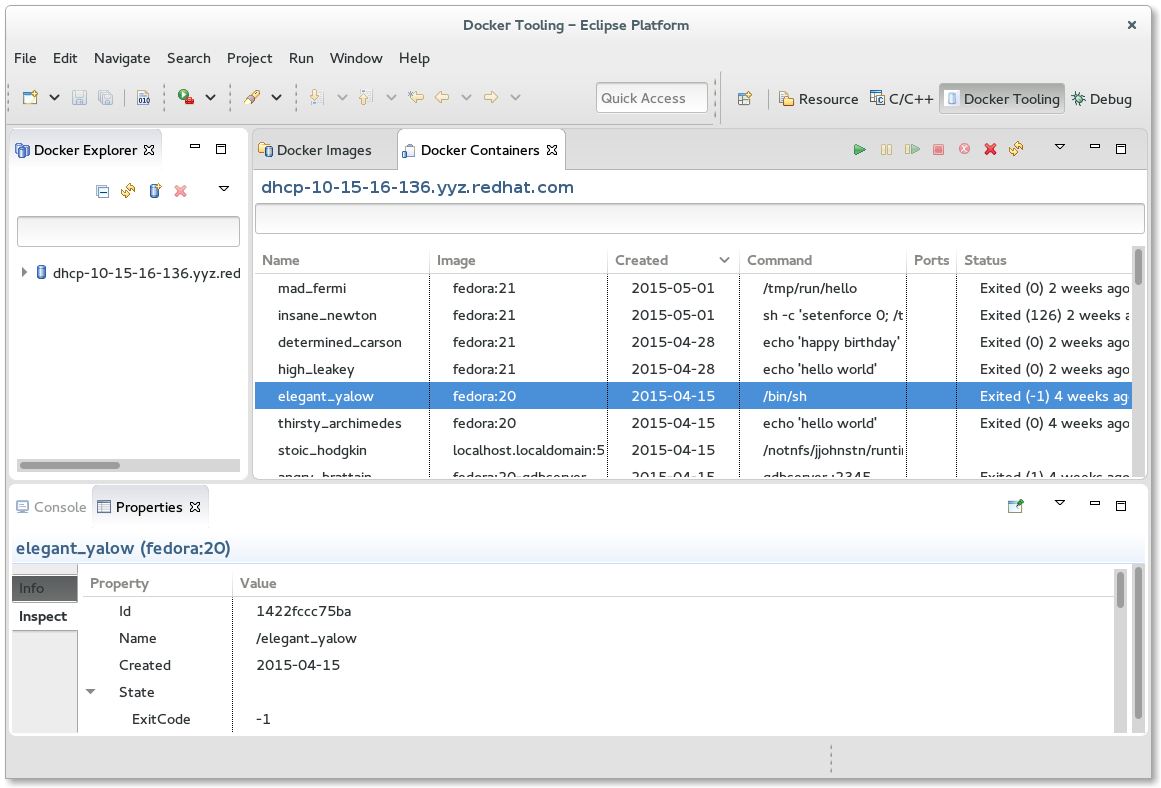1161x788 pixels.
Task: Click the Back navigation arrow
Action: 442,97
